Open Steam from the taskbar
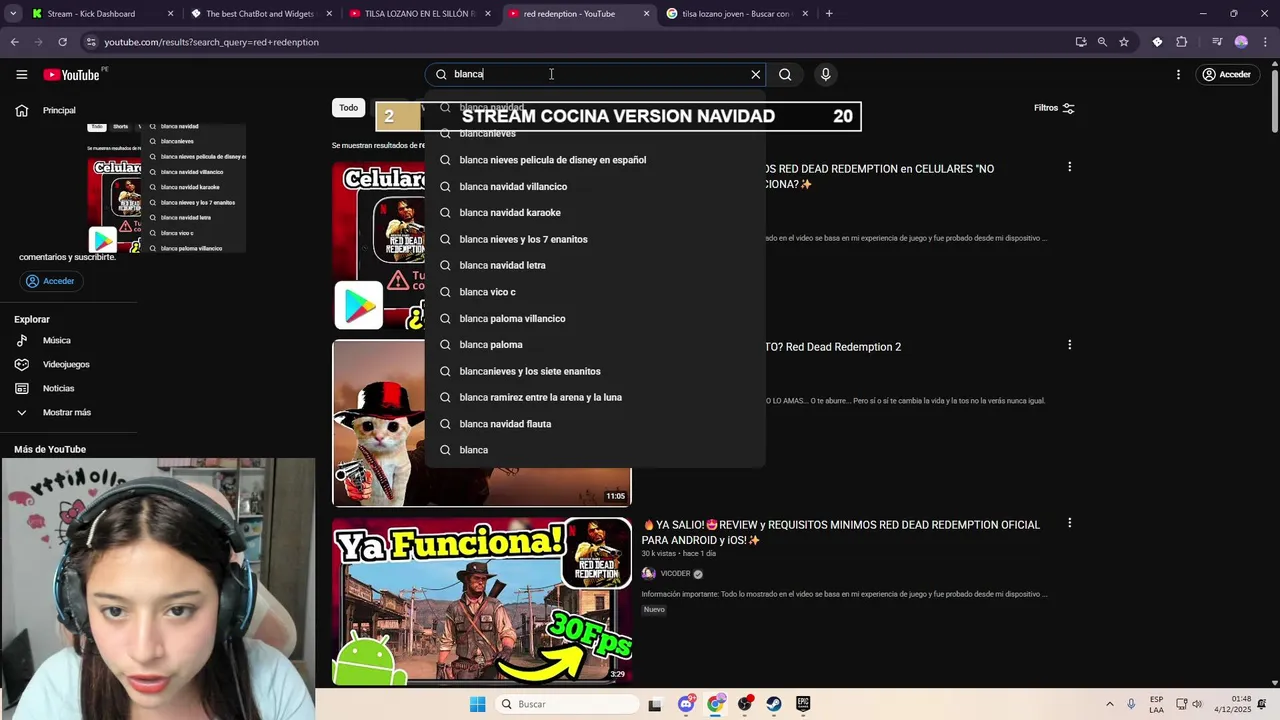1280x720 pixels. point(774,704)
